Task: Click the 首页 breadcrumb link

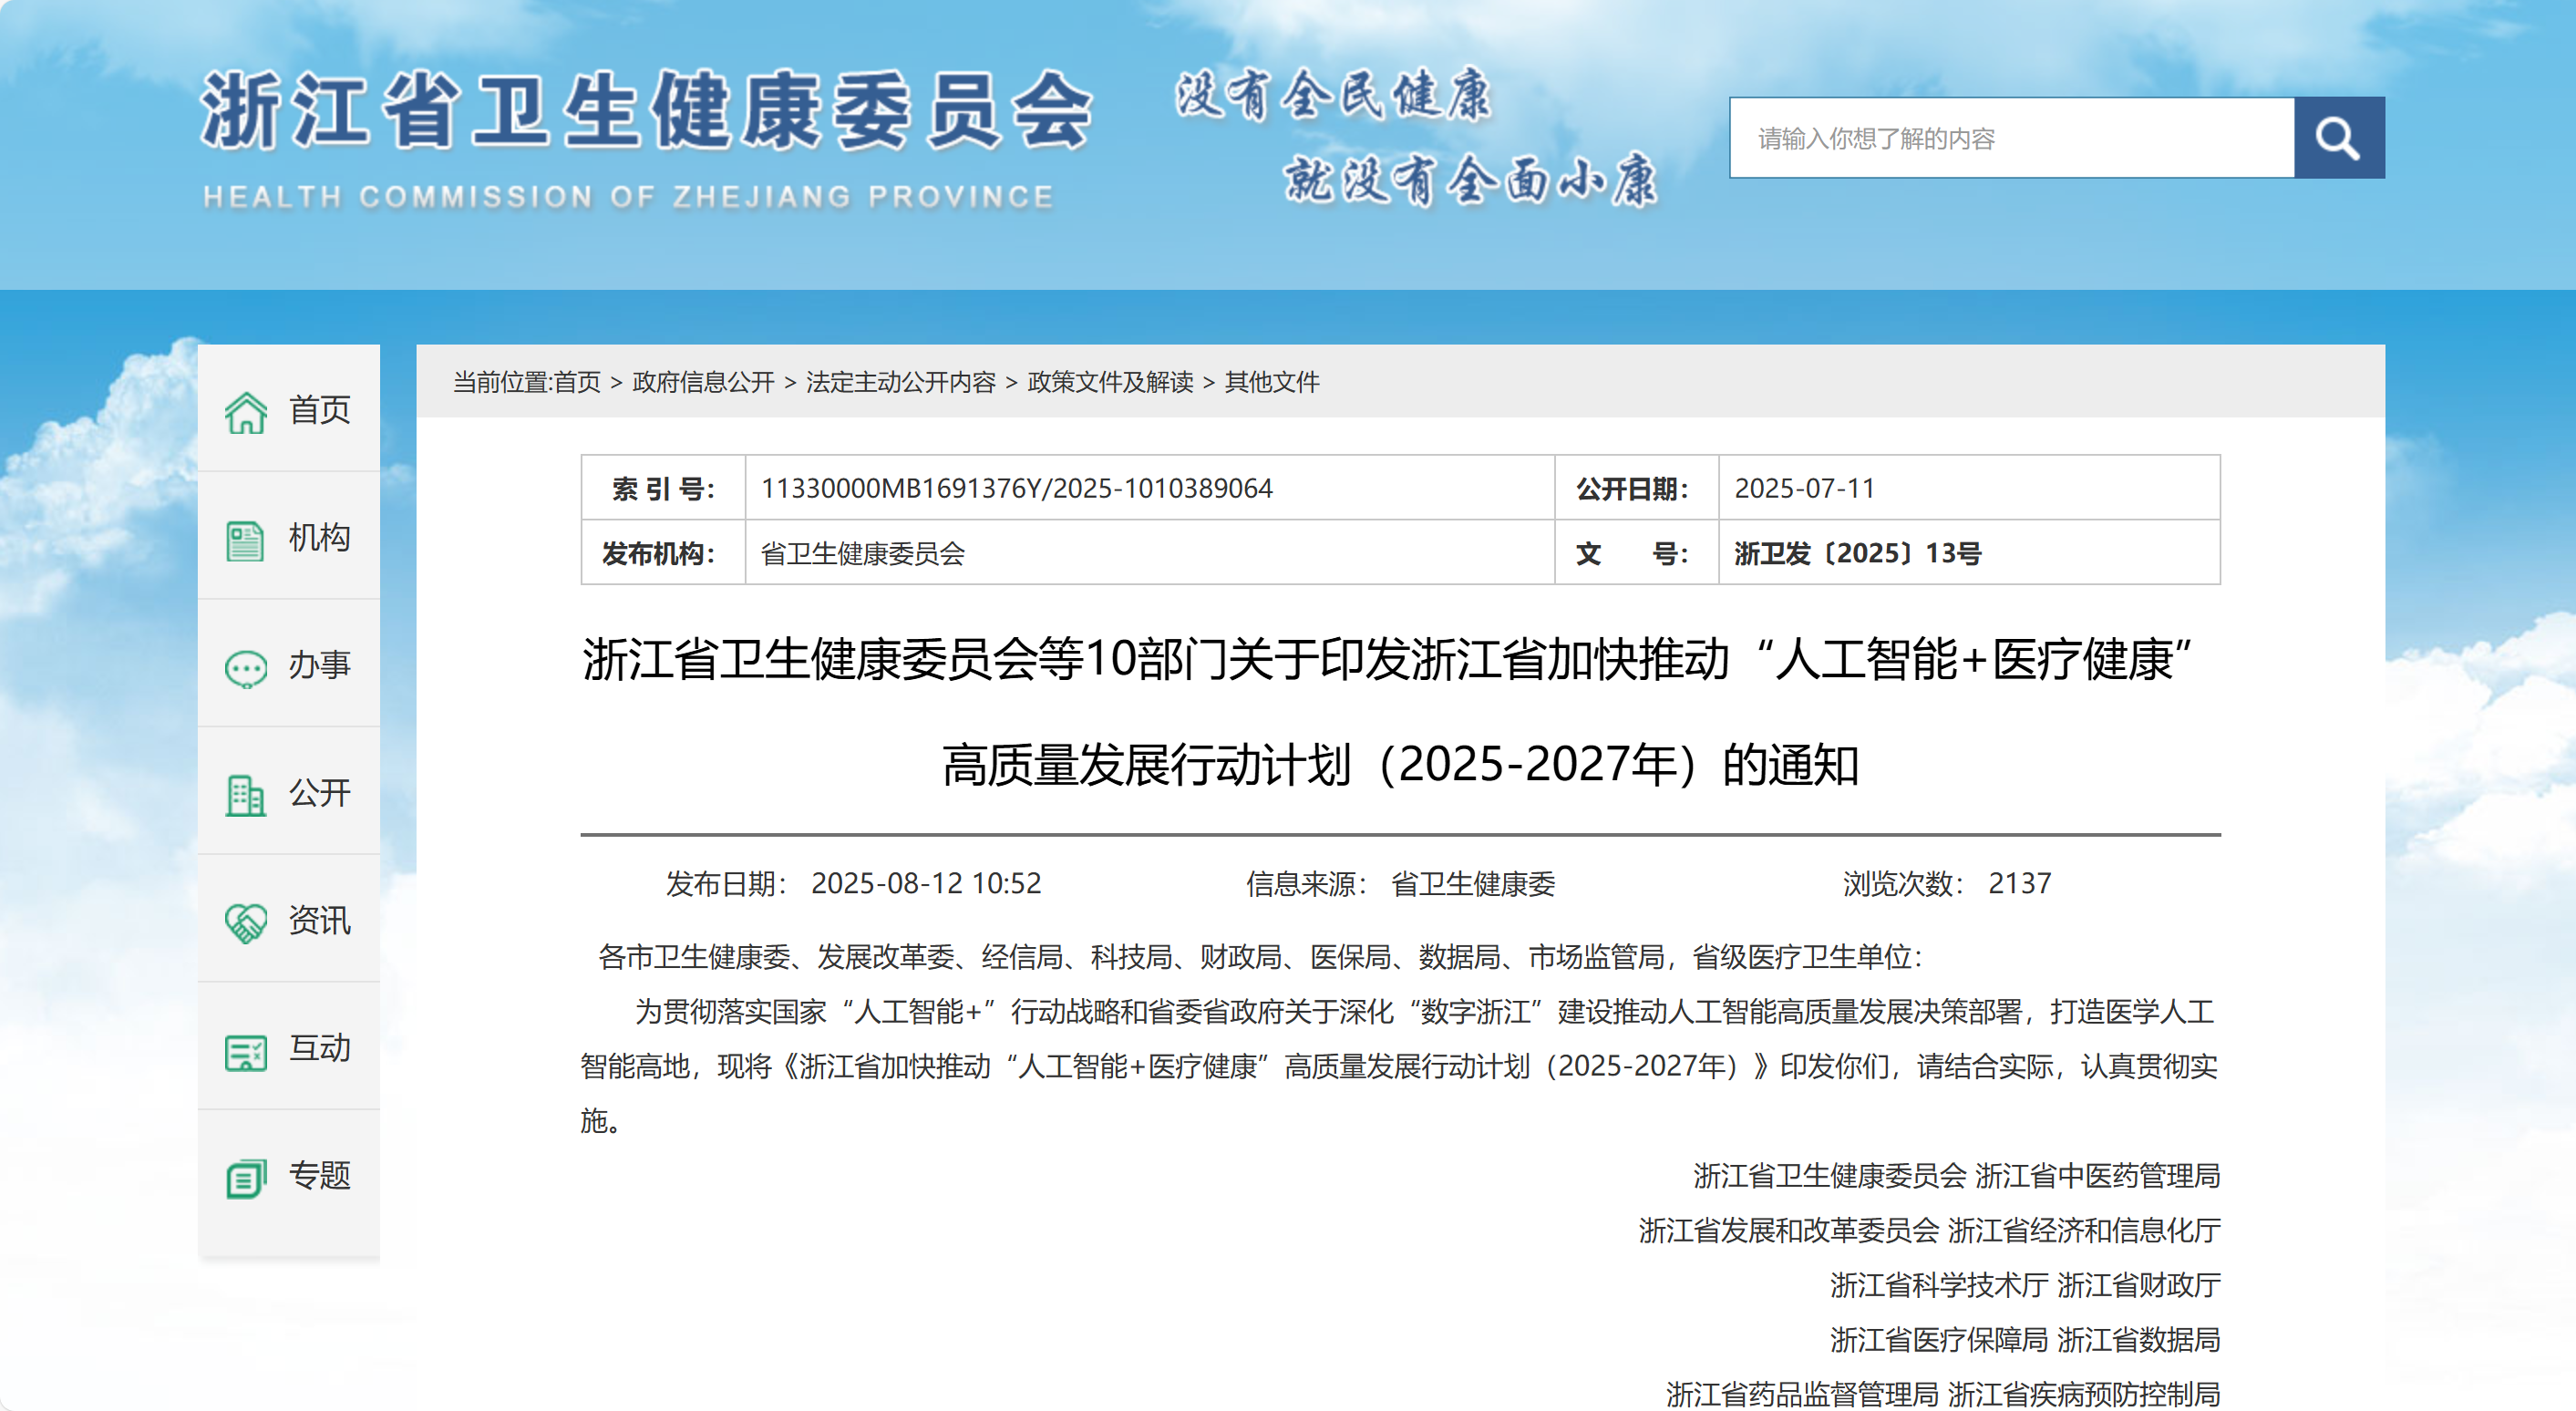Action: 577,382
